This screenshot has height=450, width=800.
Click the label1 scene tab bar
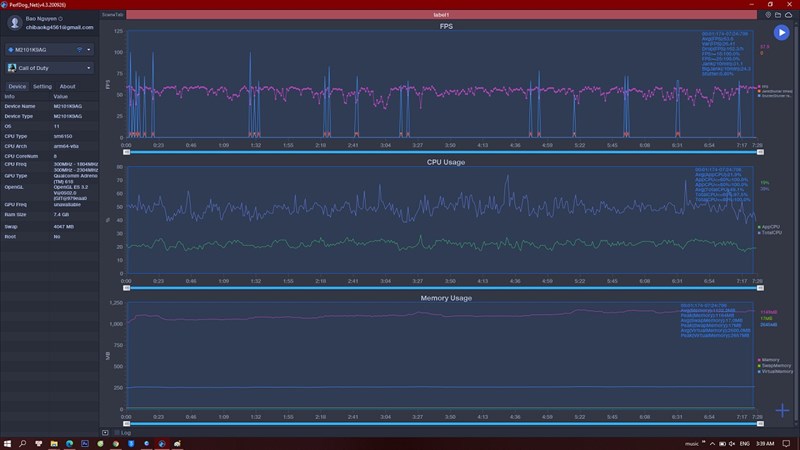(x=441, y=15)
